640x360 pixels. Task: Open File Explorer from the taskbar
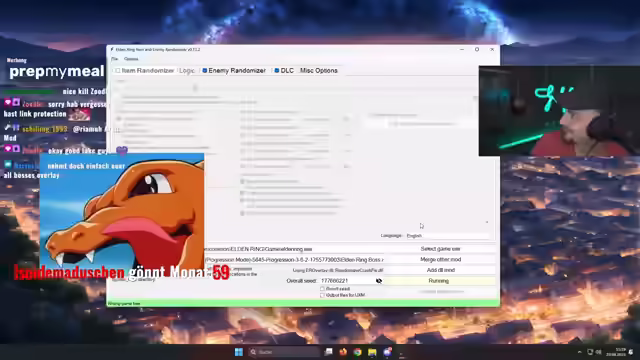pos(372,352)
